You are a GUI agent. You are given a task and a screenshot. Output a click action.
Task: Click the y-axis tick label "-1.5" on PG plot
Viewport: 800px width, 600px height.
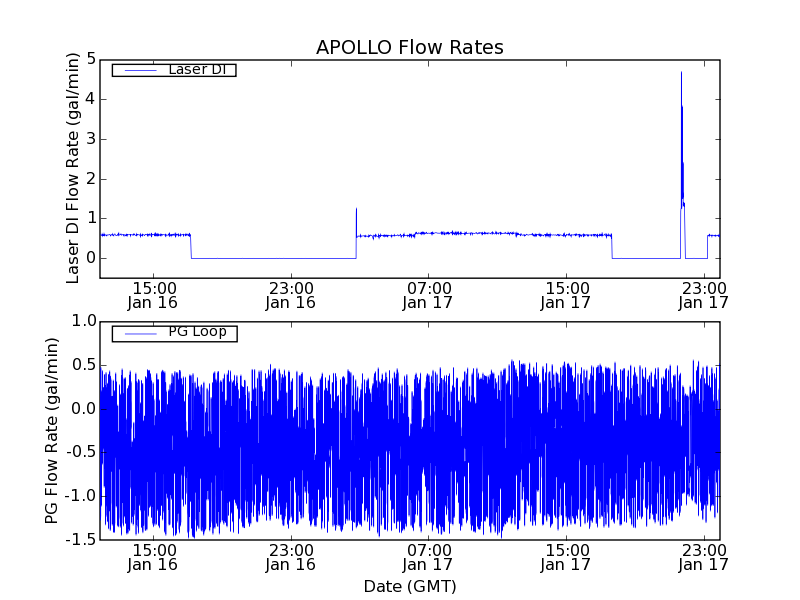click(81, 539)
